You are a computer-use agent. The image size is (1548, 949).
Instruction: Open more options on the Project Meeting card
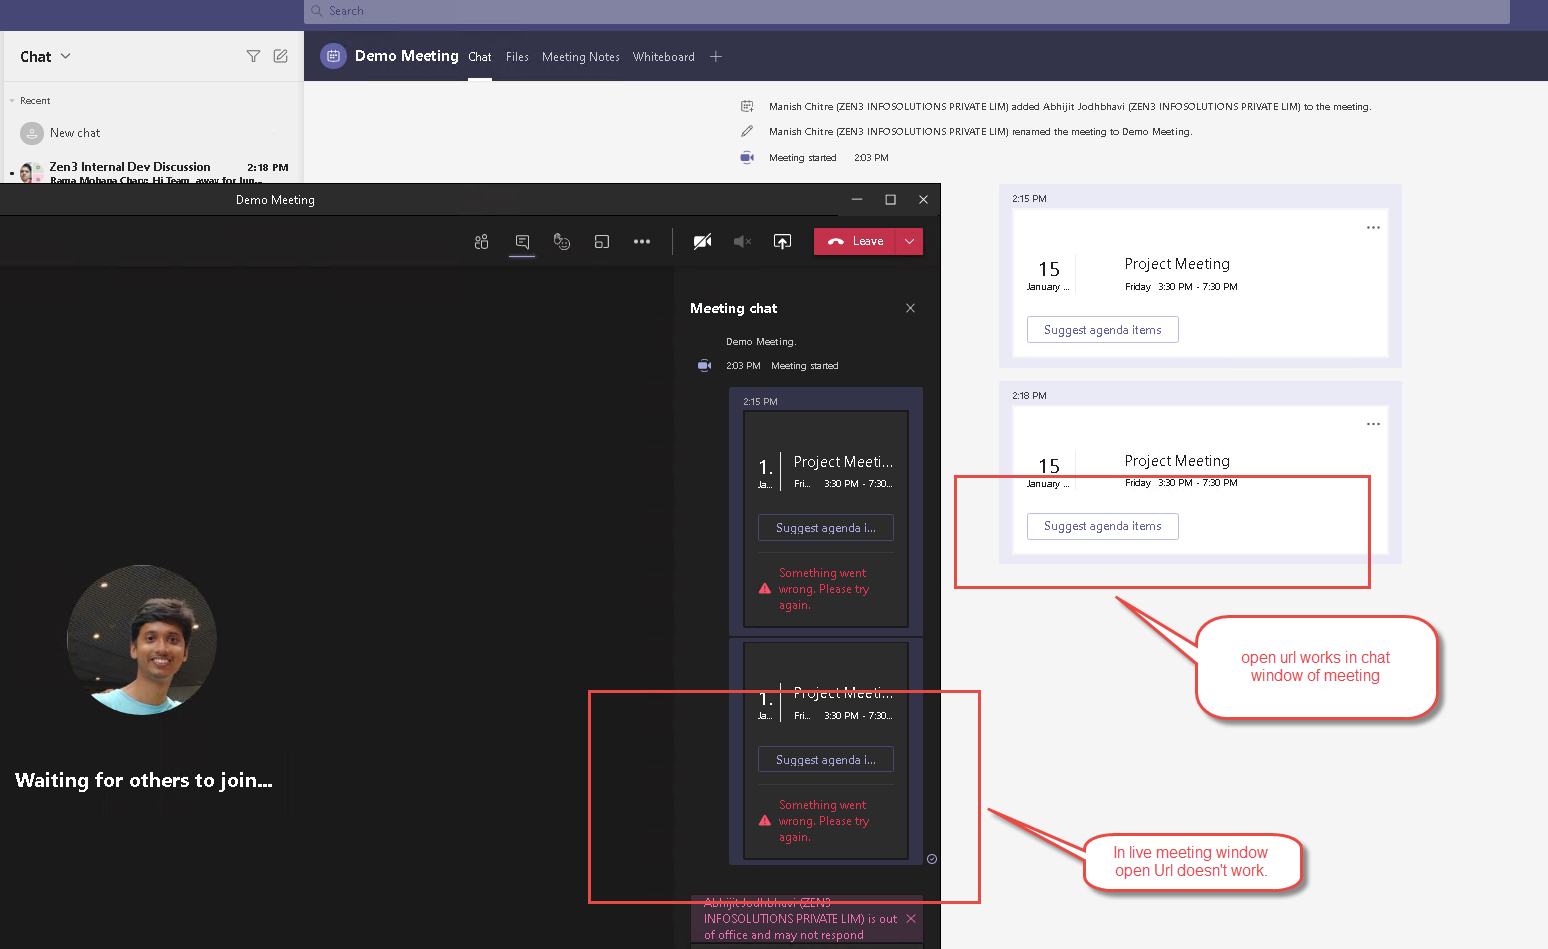tap(1372, 227)
